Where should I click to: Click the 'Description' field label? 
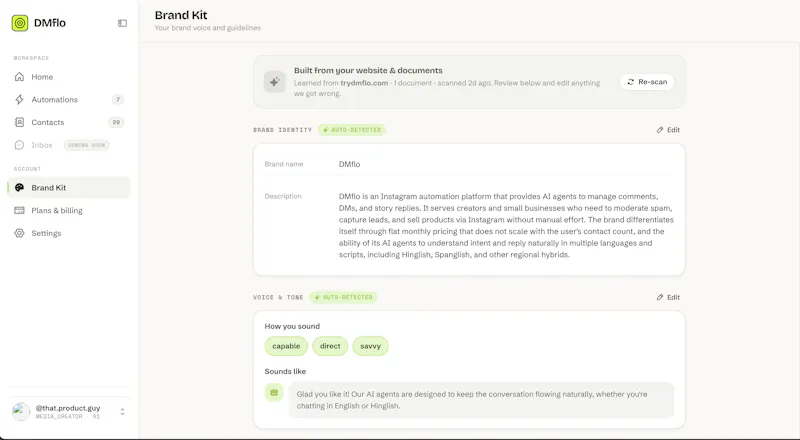click(283, 196)
